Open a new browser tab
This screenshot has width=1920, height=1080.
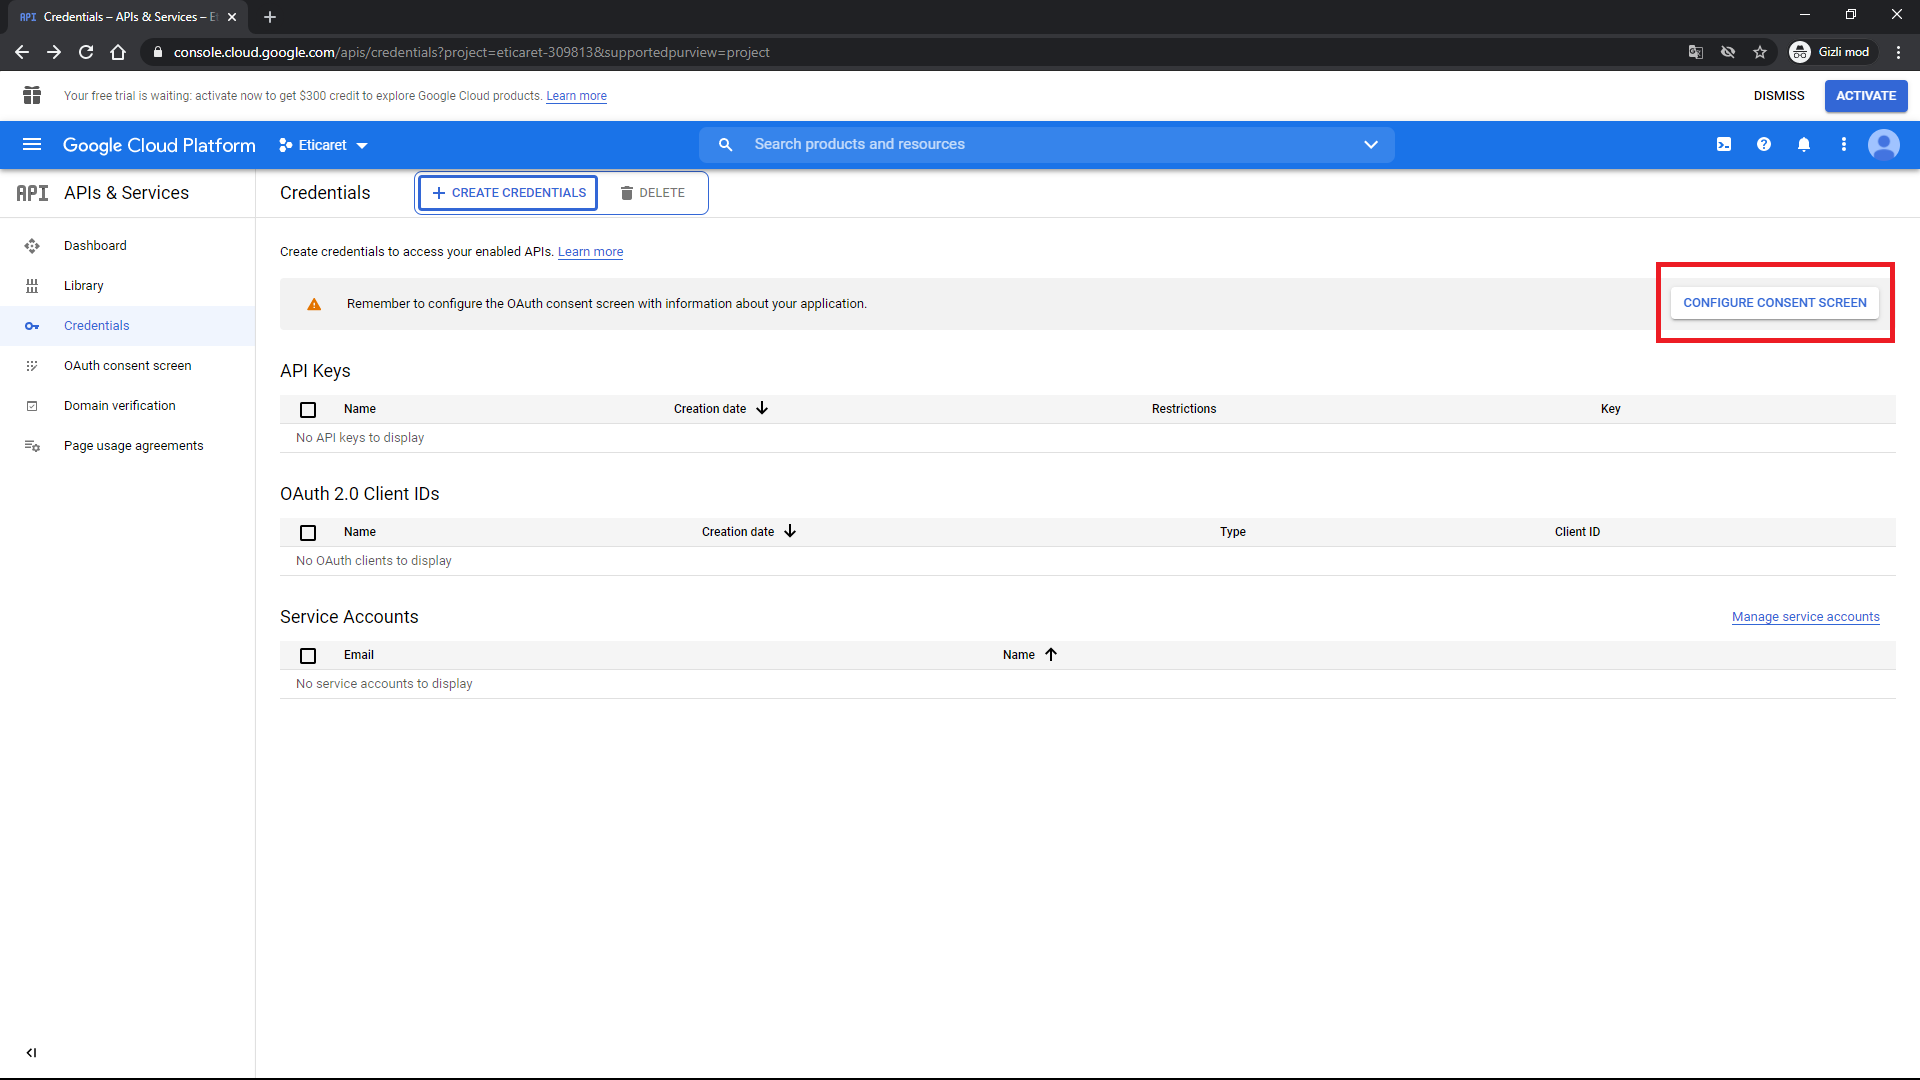pyautogui.click(x=270, y=17)
